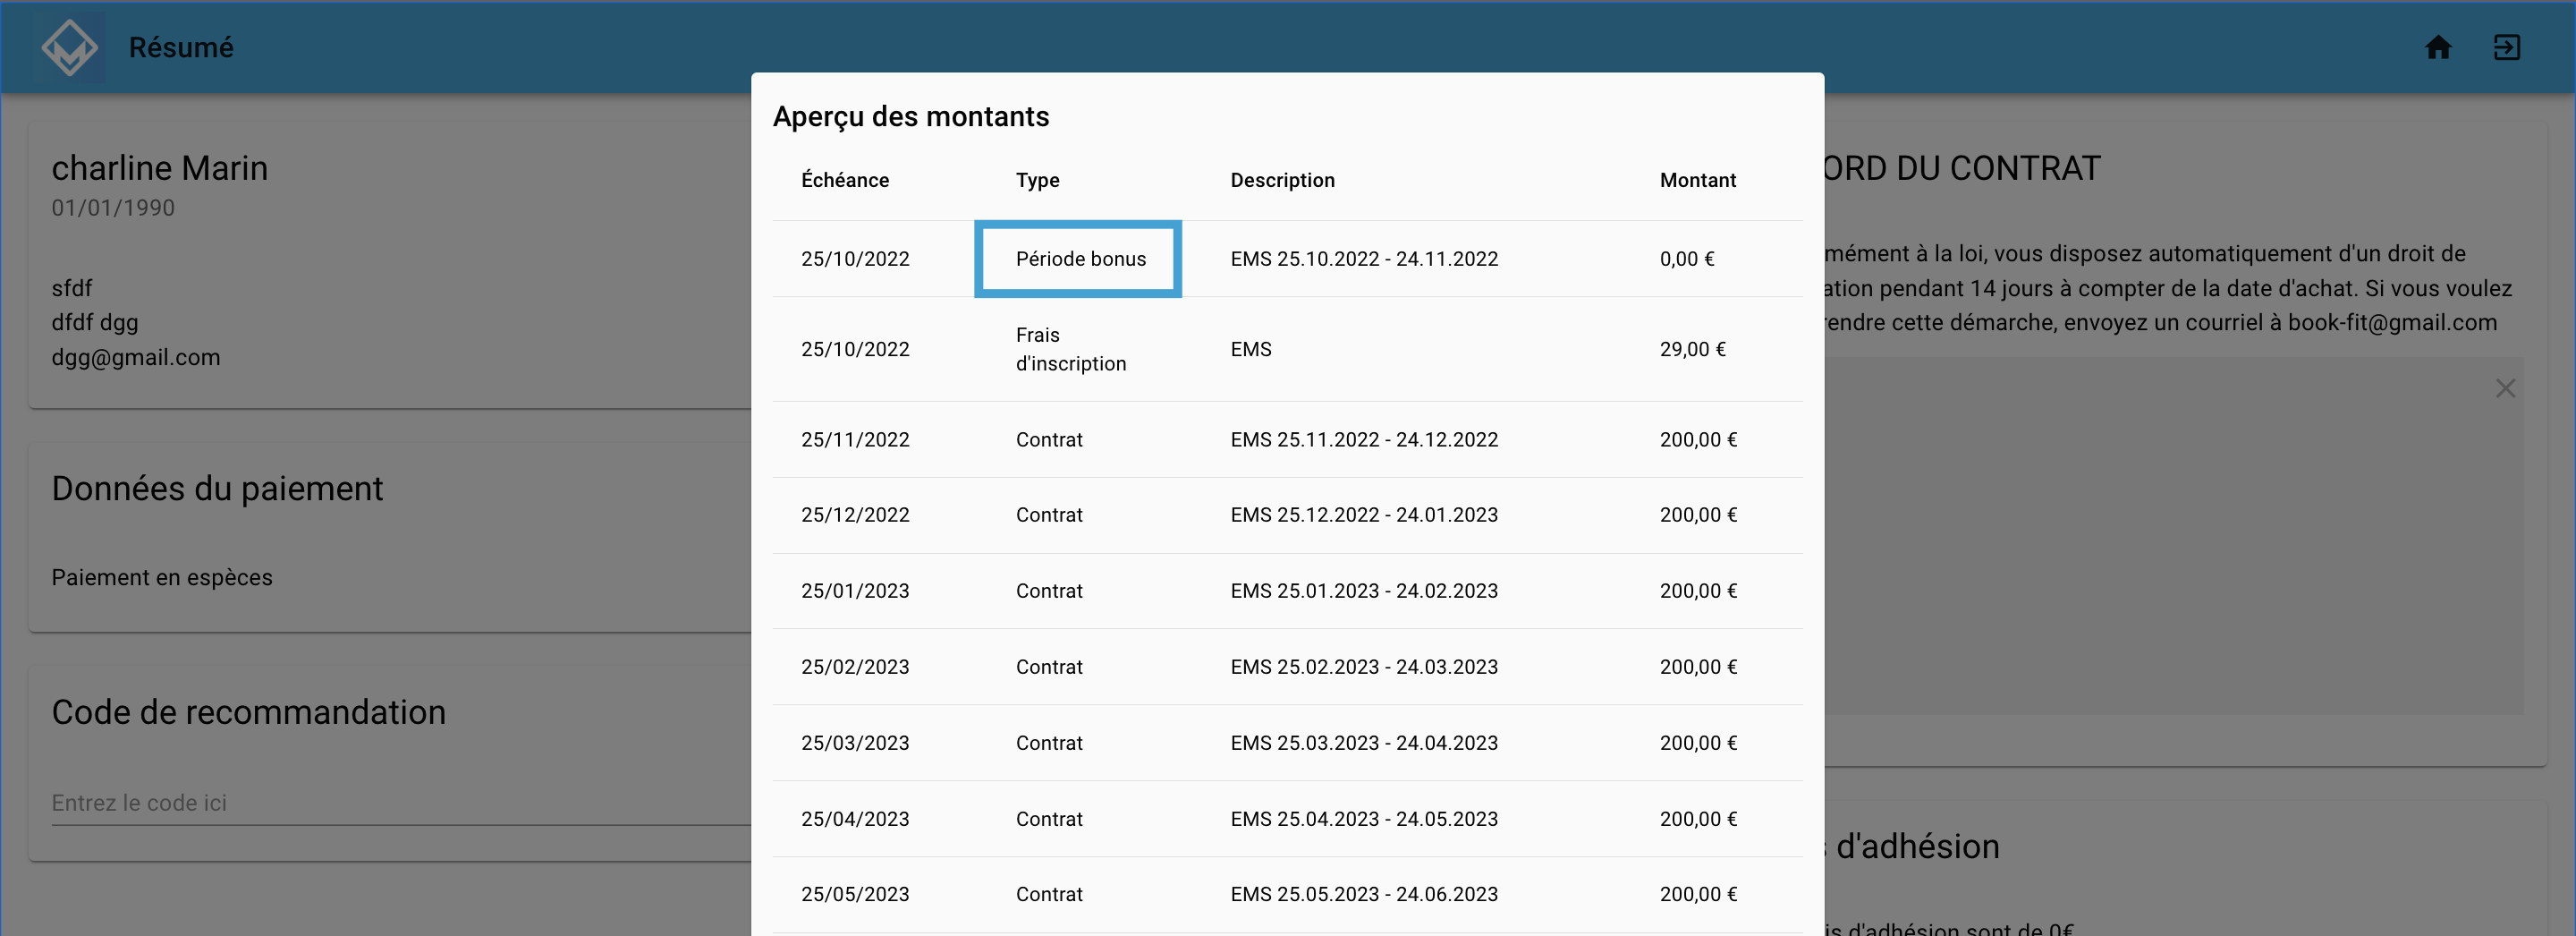Click the EMS description in inscription row
The image size is (2576, 936).
(x=1251, y=349)
